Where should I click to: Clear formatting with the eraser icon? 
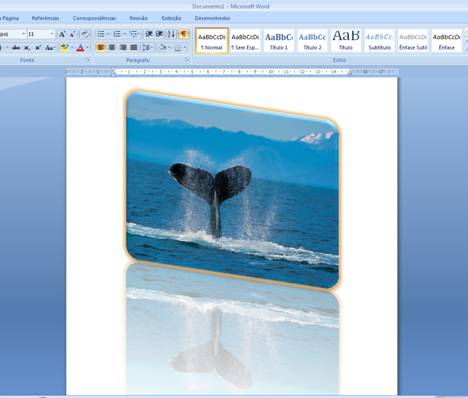[85, 34]
